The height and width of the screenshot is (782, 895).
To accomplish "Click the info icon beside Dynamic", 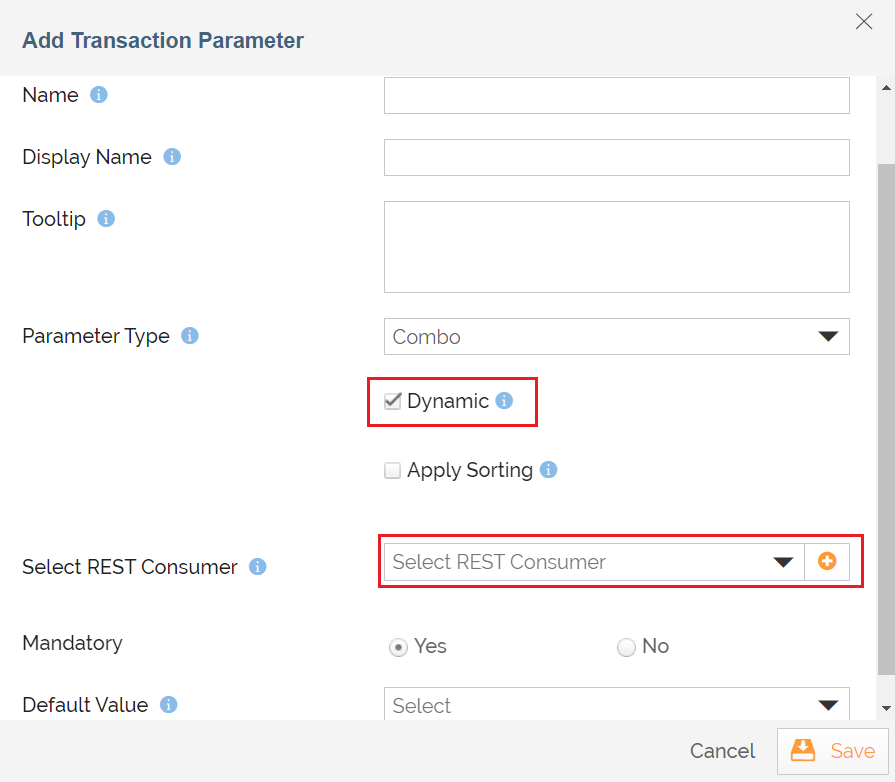I will pos(504,401).
